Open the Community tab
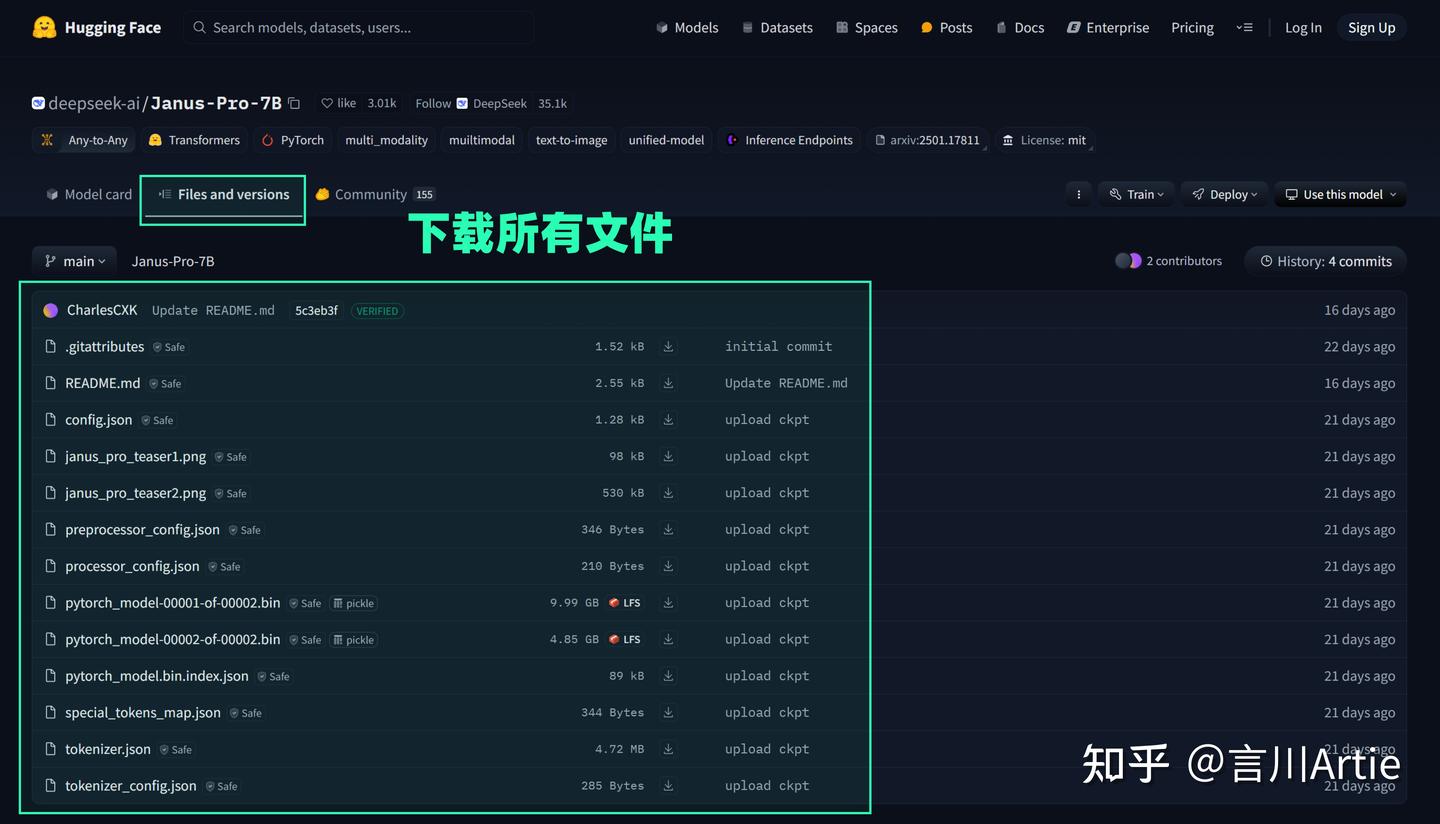1440x824 pixels. (375, 194)
